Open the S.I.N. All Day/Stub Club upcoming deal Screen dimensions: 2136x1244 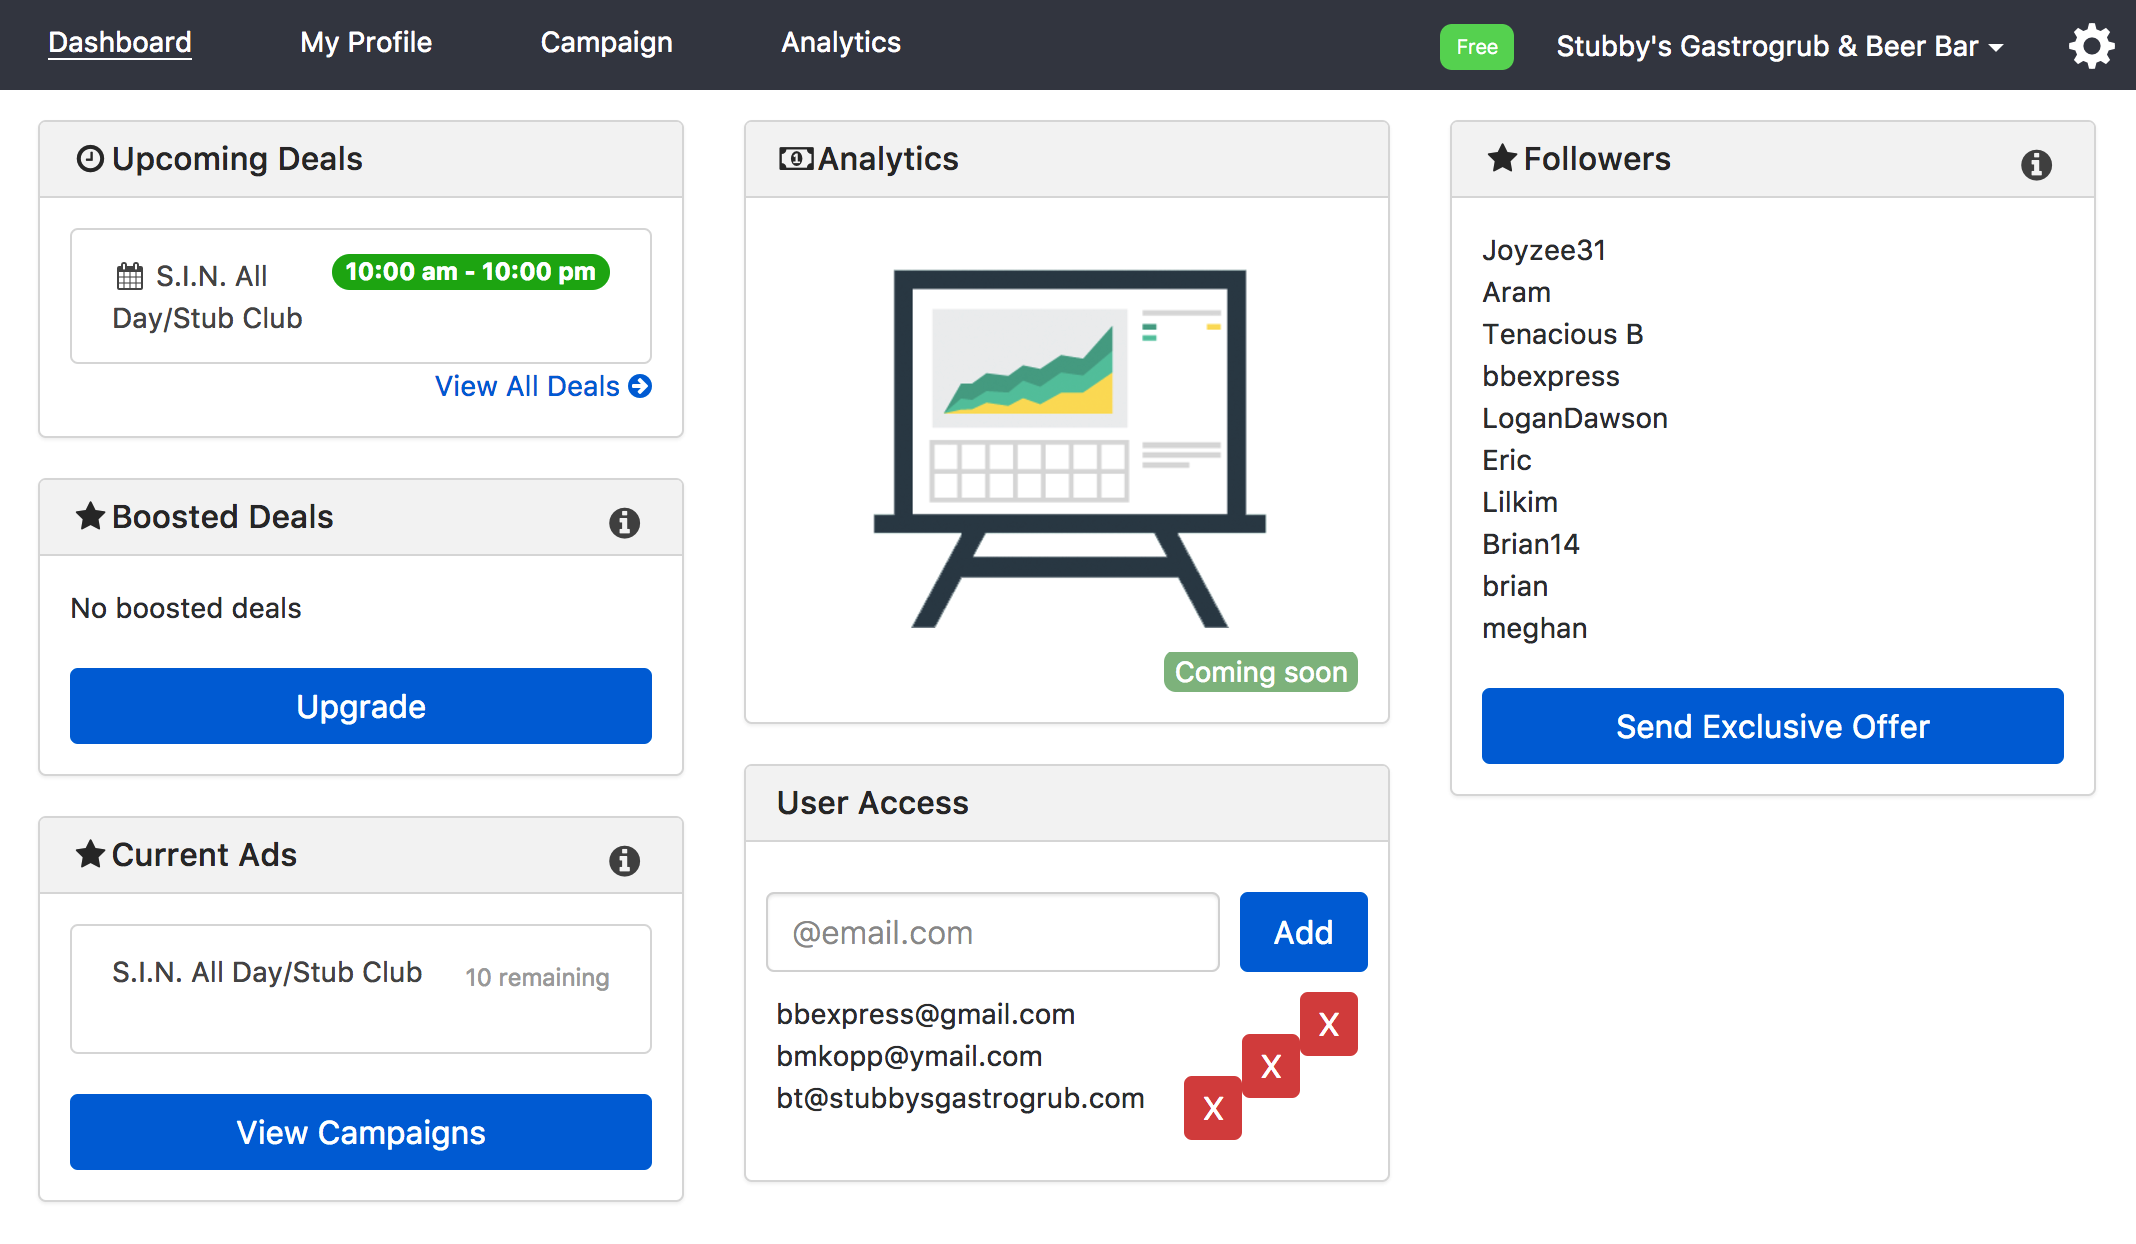(x=361, y=296)
